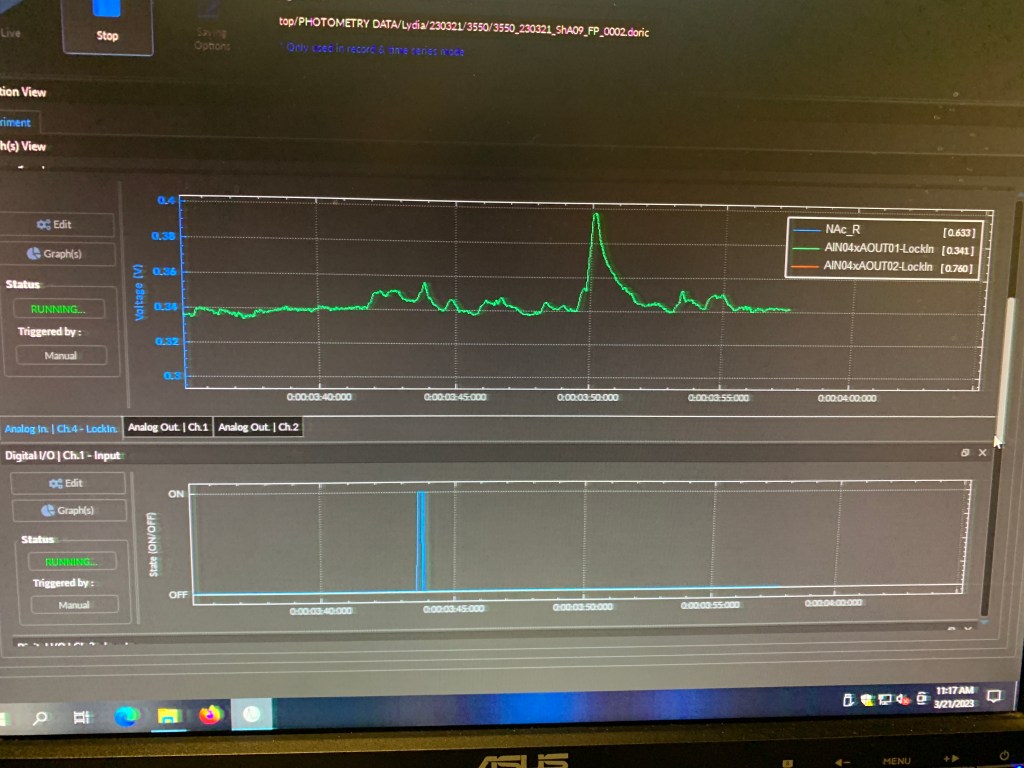Viewport: 1024px width, 768px height.
Task: Open File Explorer in the taskbar
Action: [169, 716]
